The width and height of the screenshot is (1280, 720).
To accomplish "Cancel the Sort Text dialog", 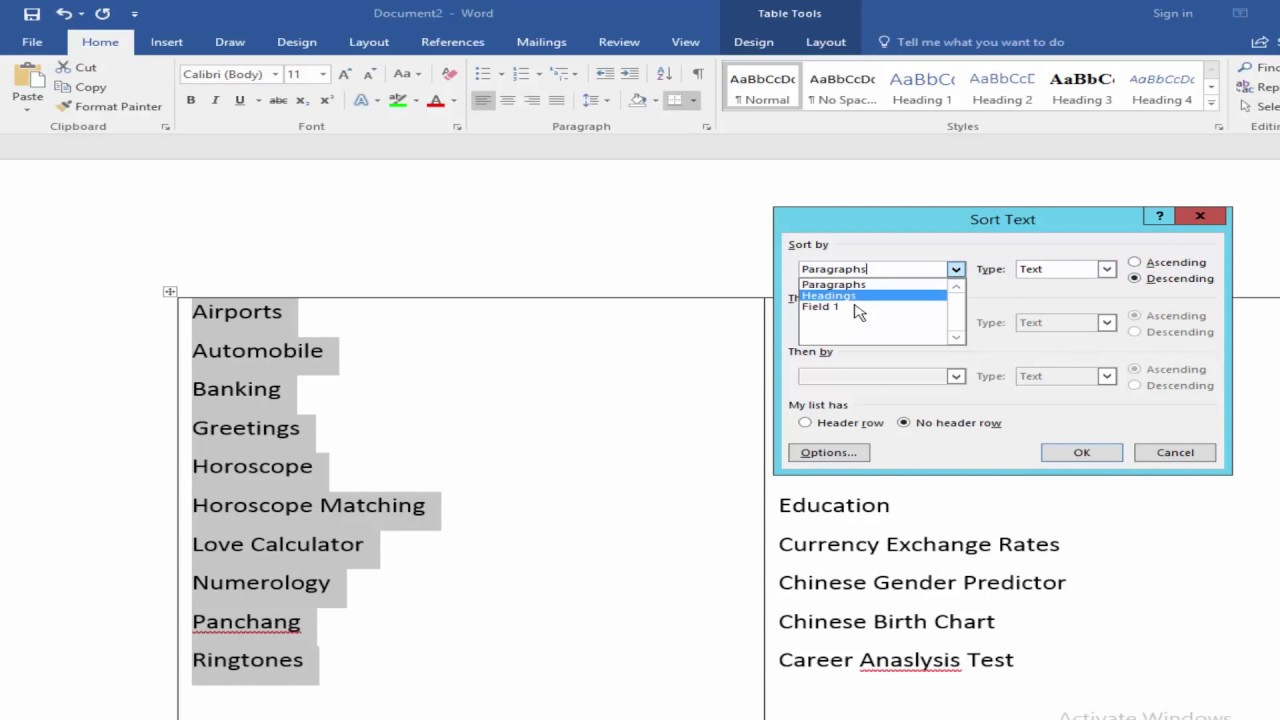I will (x=1175, y=453).
